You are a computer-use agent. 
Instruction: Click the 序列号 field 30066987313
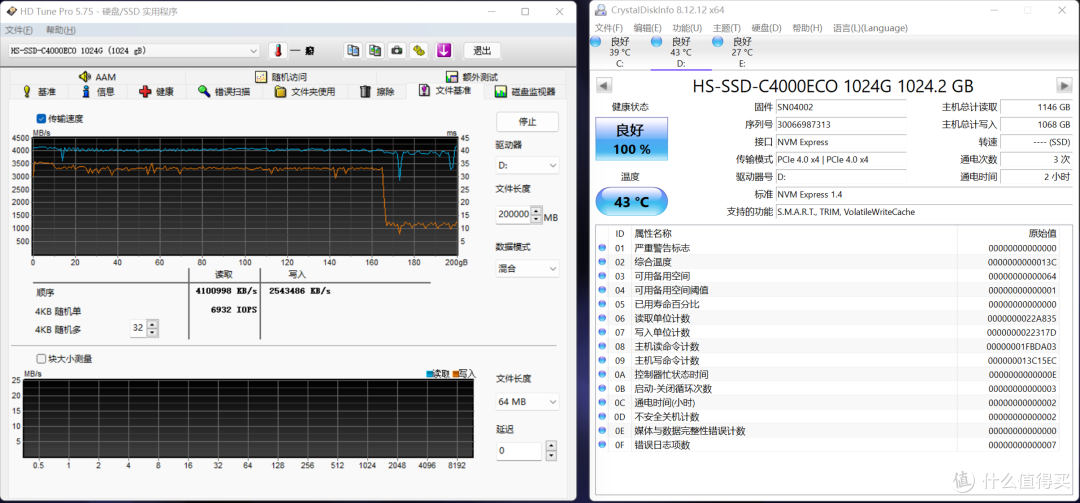[840, 125]
